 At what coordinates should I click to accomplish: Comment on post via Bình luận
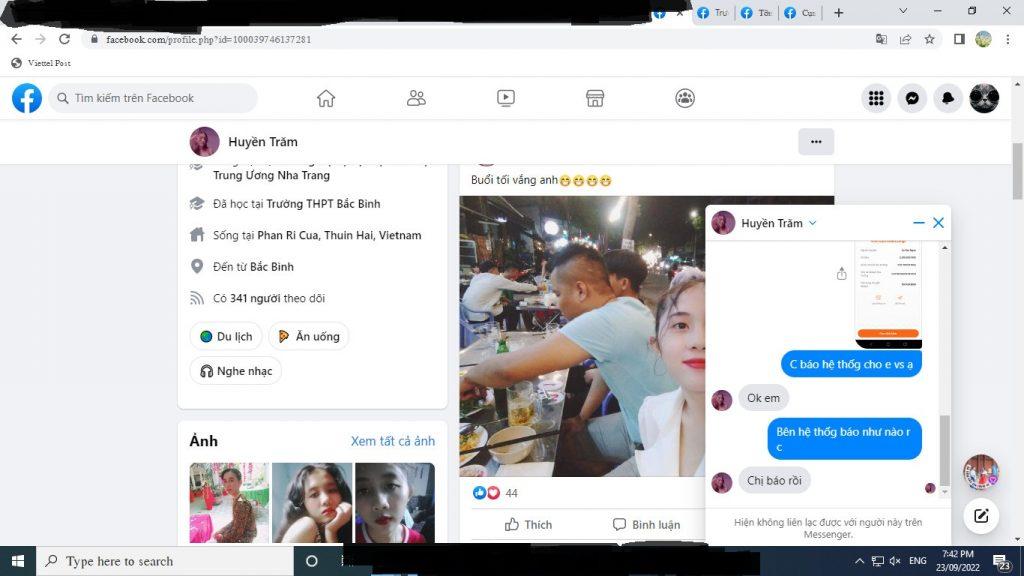646,525
